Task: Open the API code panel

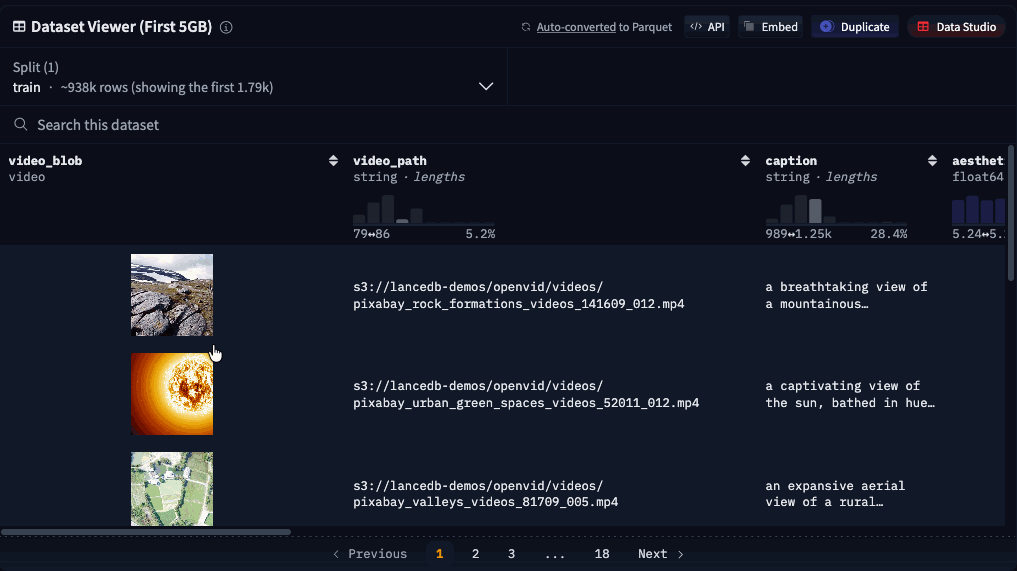Action: pyautogui.click(x=707, y=27)
